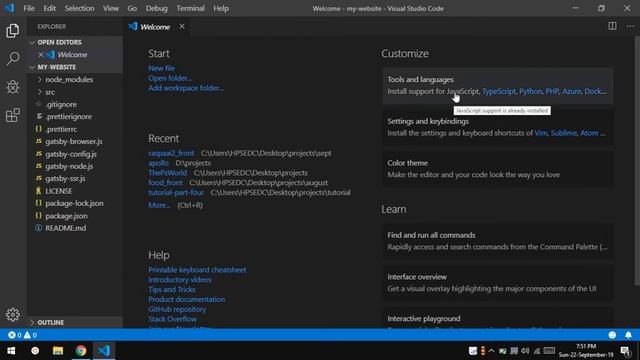Open the editor More Actions ellipsis
Viewport: 640px width, 360px height.
click(x=630, y=26)
